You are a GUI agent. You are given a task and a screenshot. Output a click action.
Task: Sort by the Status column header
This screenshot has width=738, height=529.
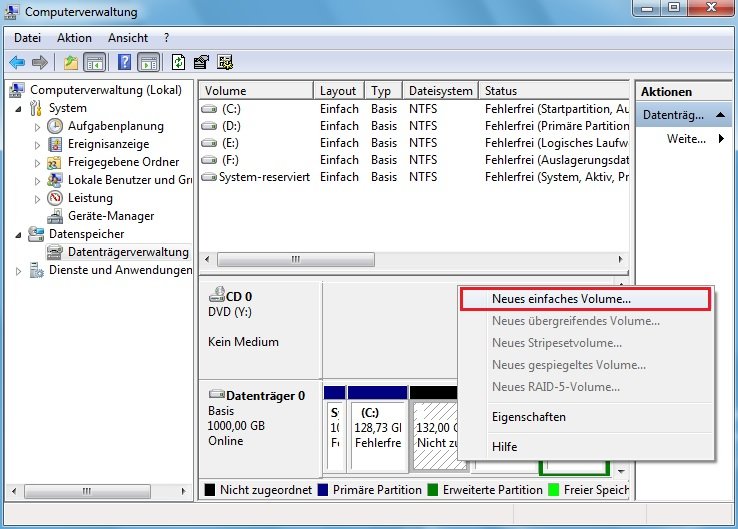tap(554, 90)
